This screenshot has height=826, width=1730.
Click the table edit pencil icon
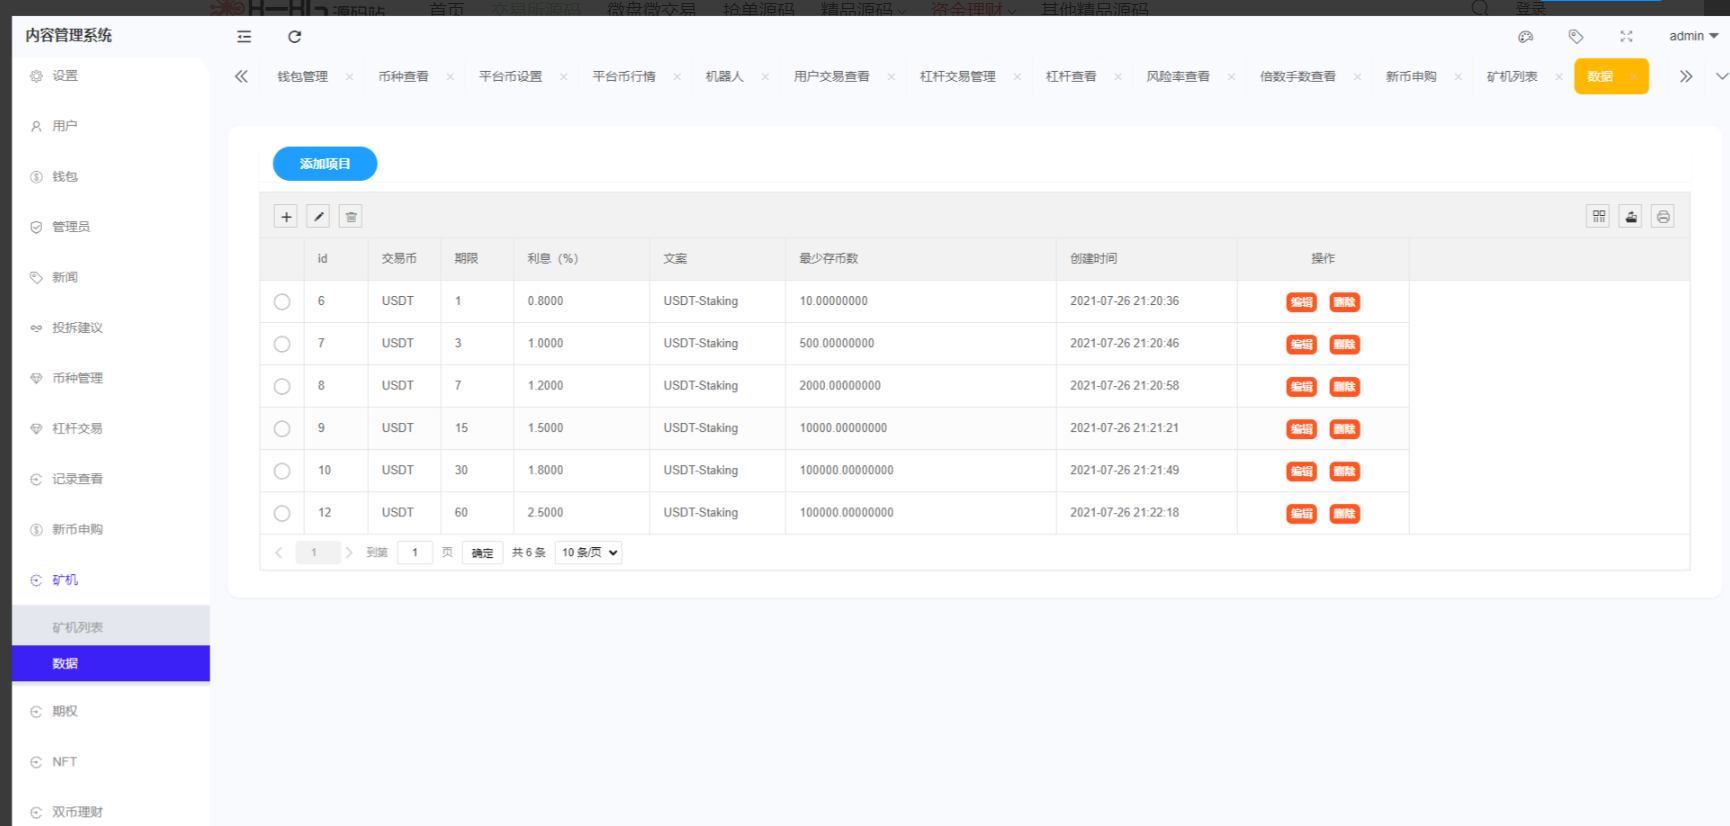coord(318,217)
